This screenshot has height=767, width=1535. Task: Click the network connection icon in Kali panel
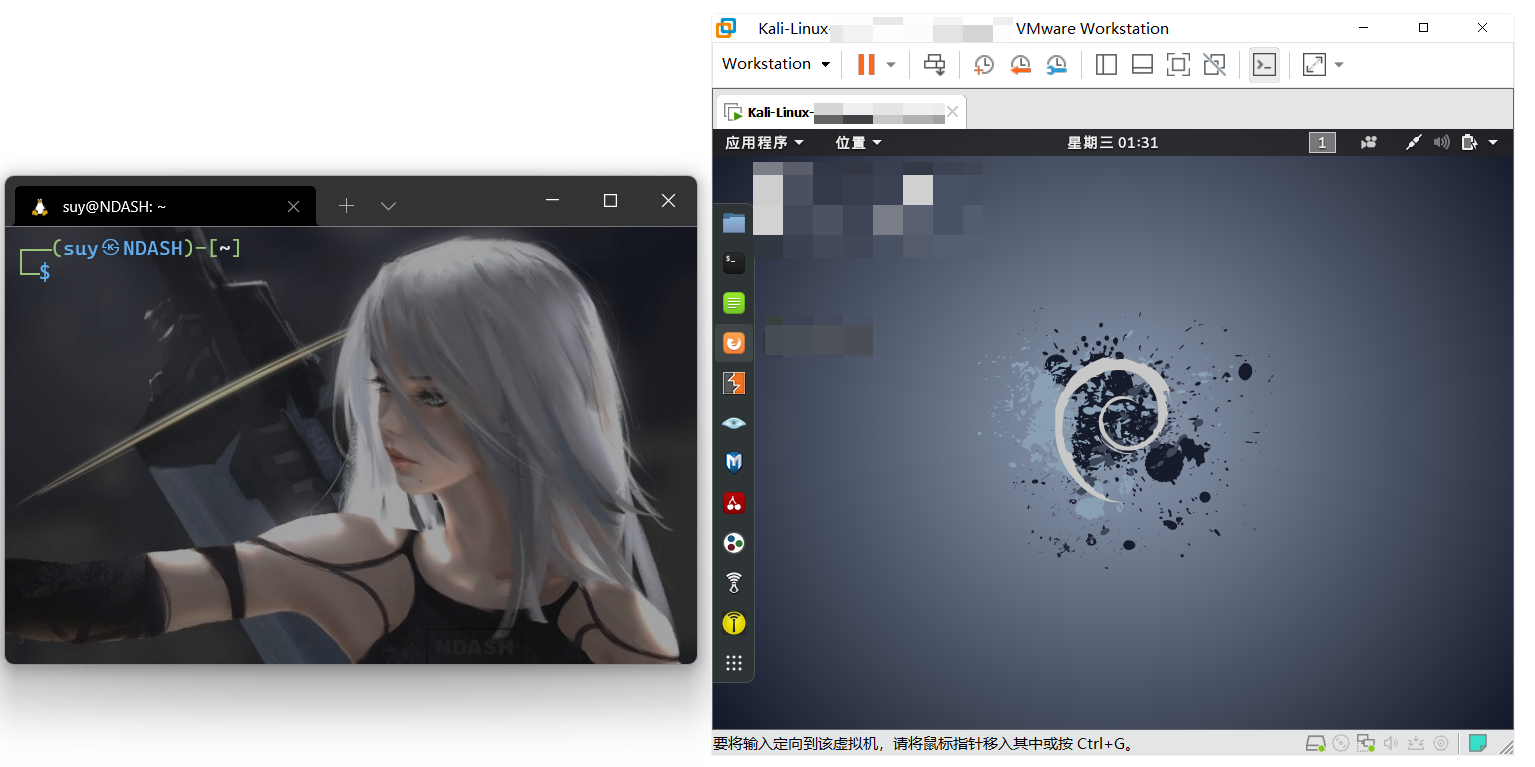click(x=1413, y=142)
